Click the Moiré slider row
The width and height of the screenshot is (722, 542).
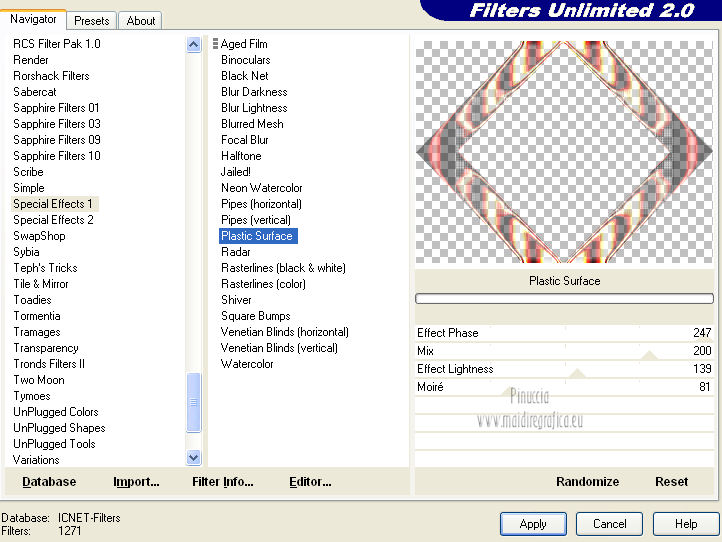[565, 387]
